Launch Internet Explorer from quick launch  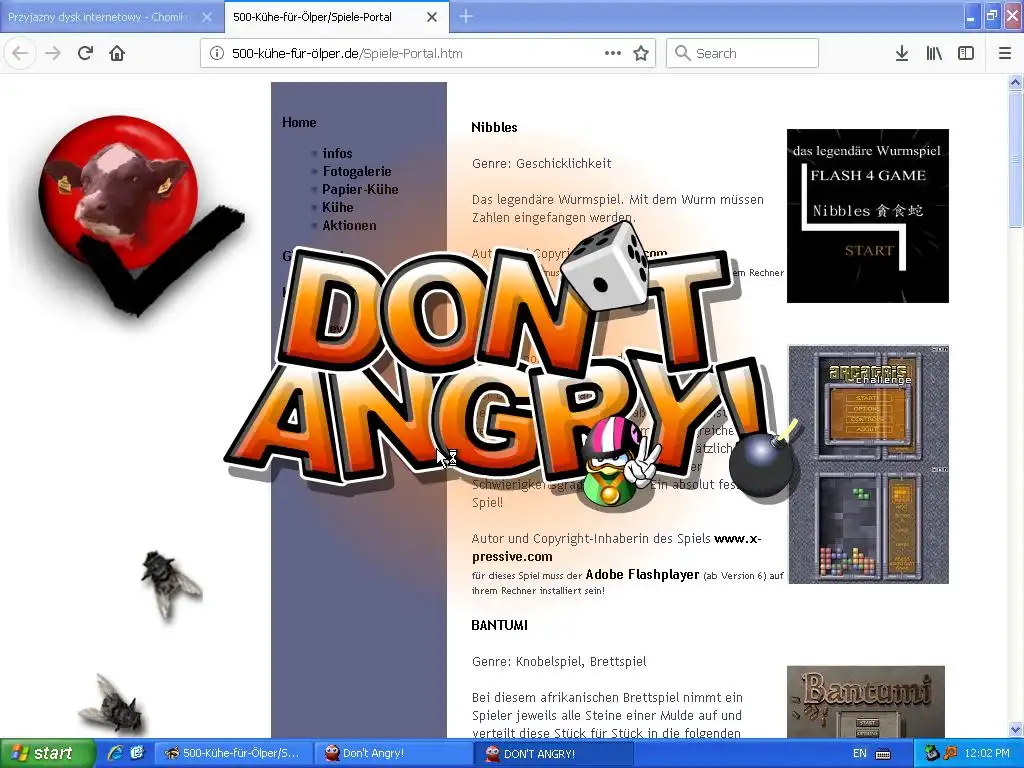(116, 753)
